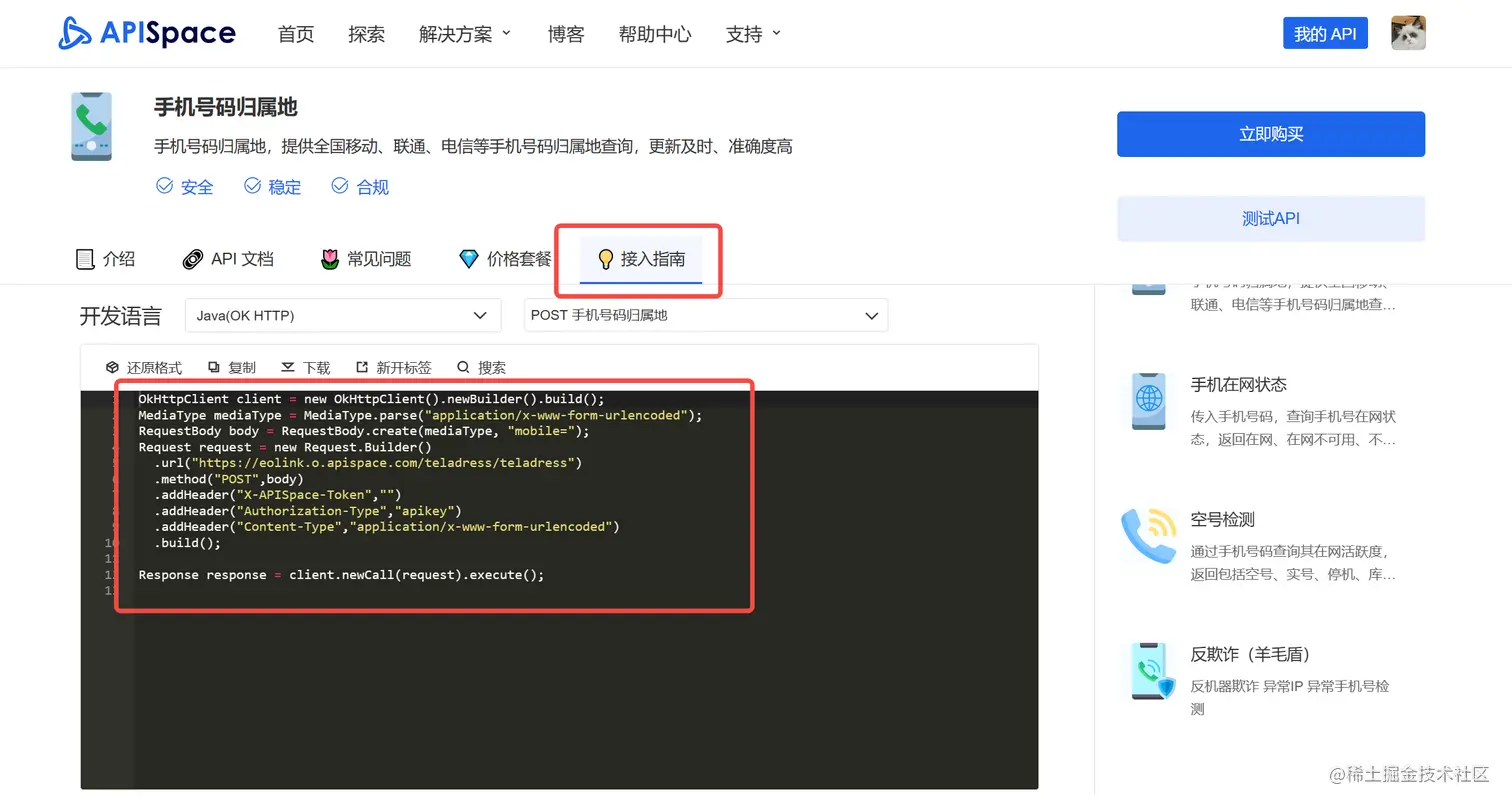
Task: Click the 搜索 magnifier icon
Action: (x=463, y=368)
